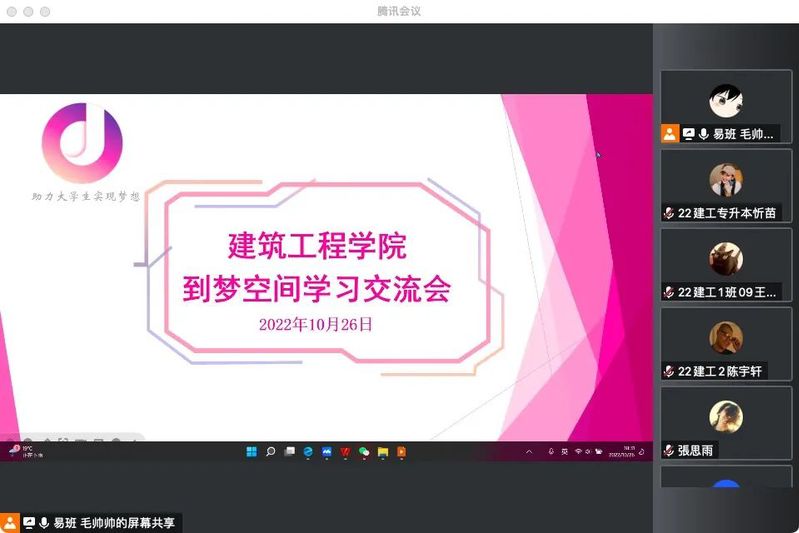The image size is (799, 533).
Task: Open the taskbar Search magnifier icon
Action: (x=270, y=452)
